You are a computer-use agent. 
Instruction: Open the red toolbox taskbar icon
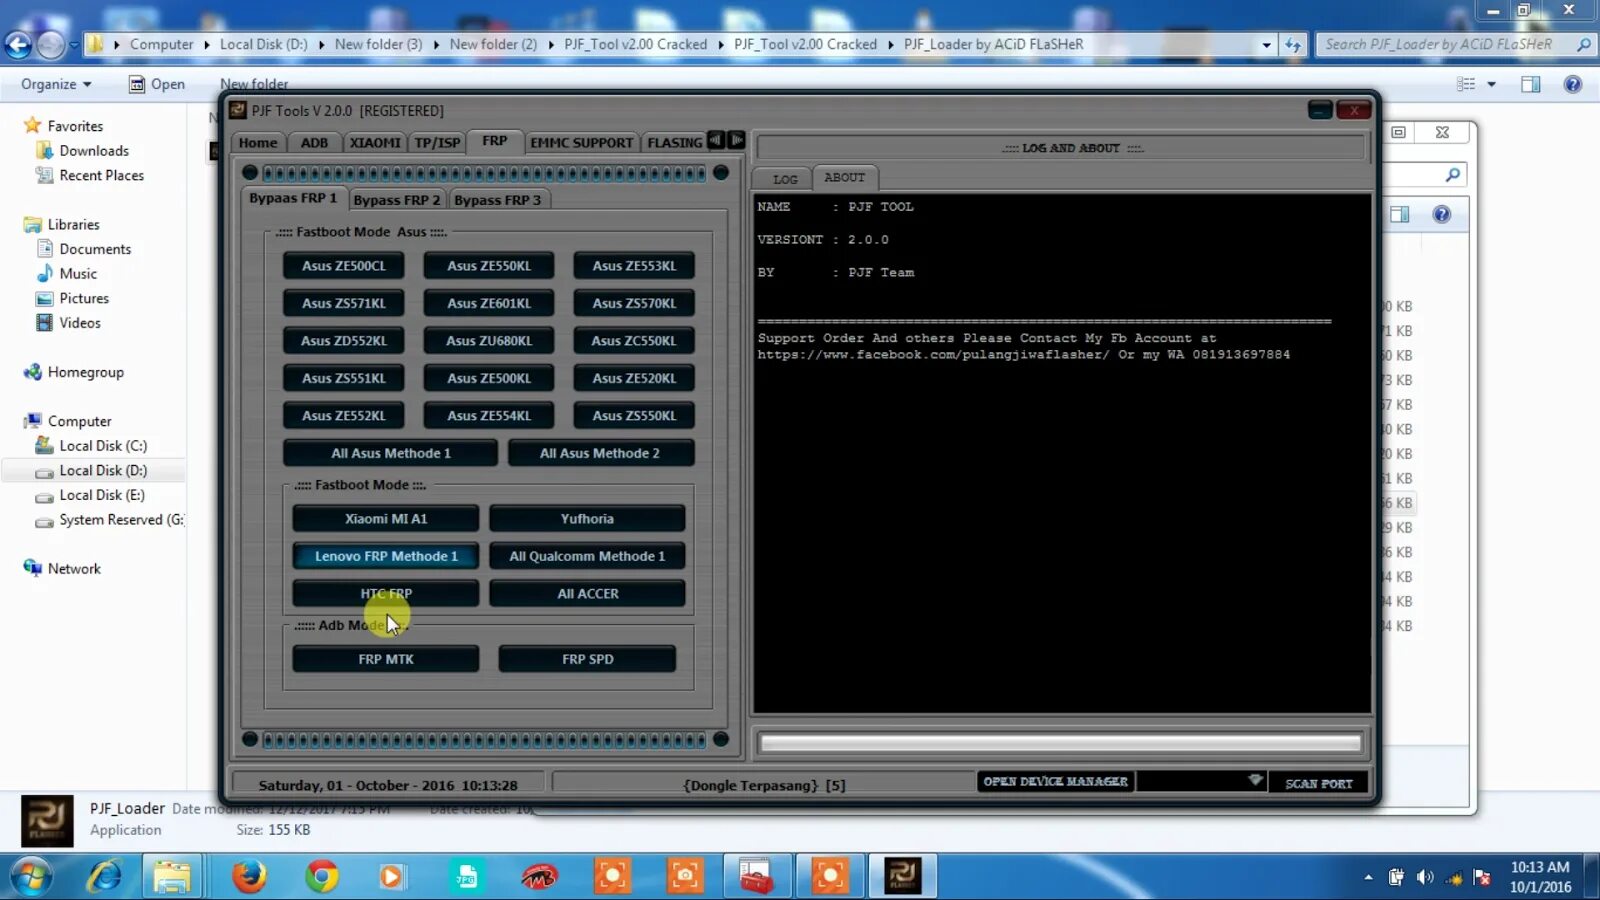756,877
